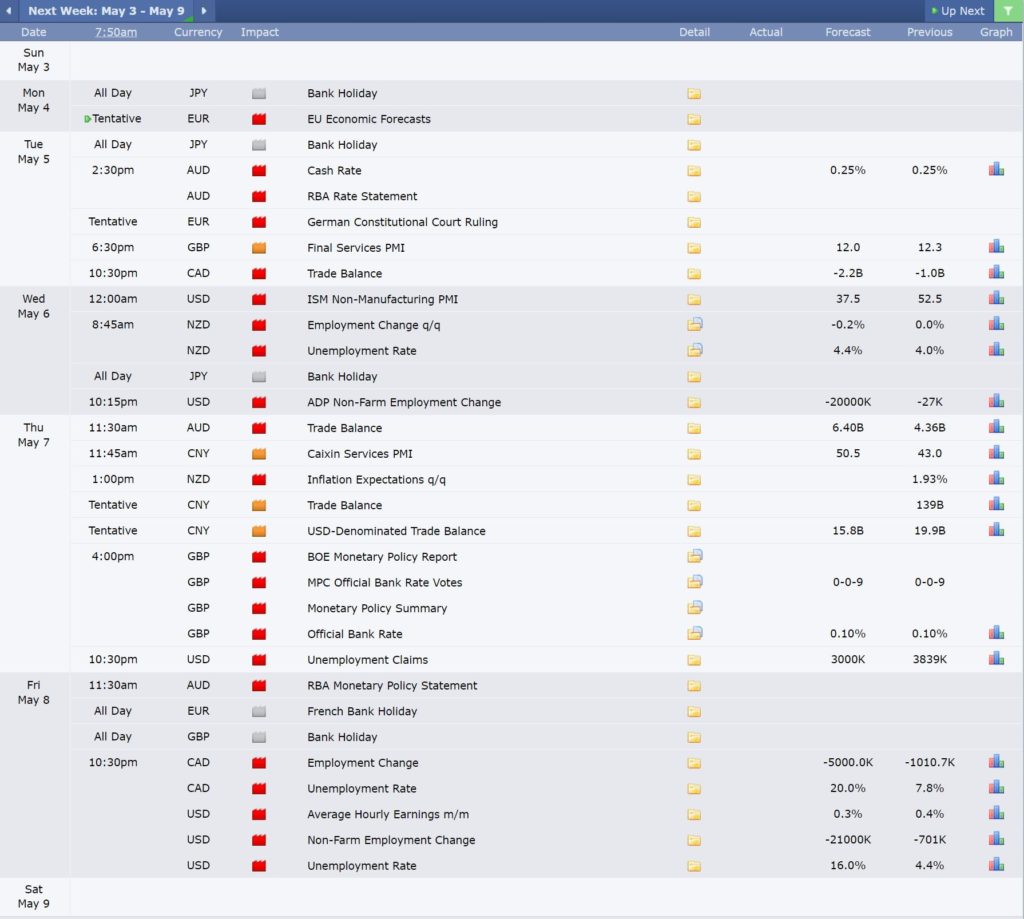Click the Up Next button
Viewport: 1024px width, 919px height.
coord(958,11)
